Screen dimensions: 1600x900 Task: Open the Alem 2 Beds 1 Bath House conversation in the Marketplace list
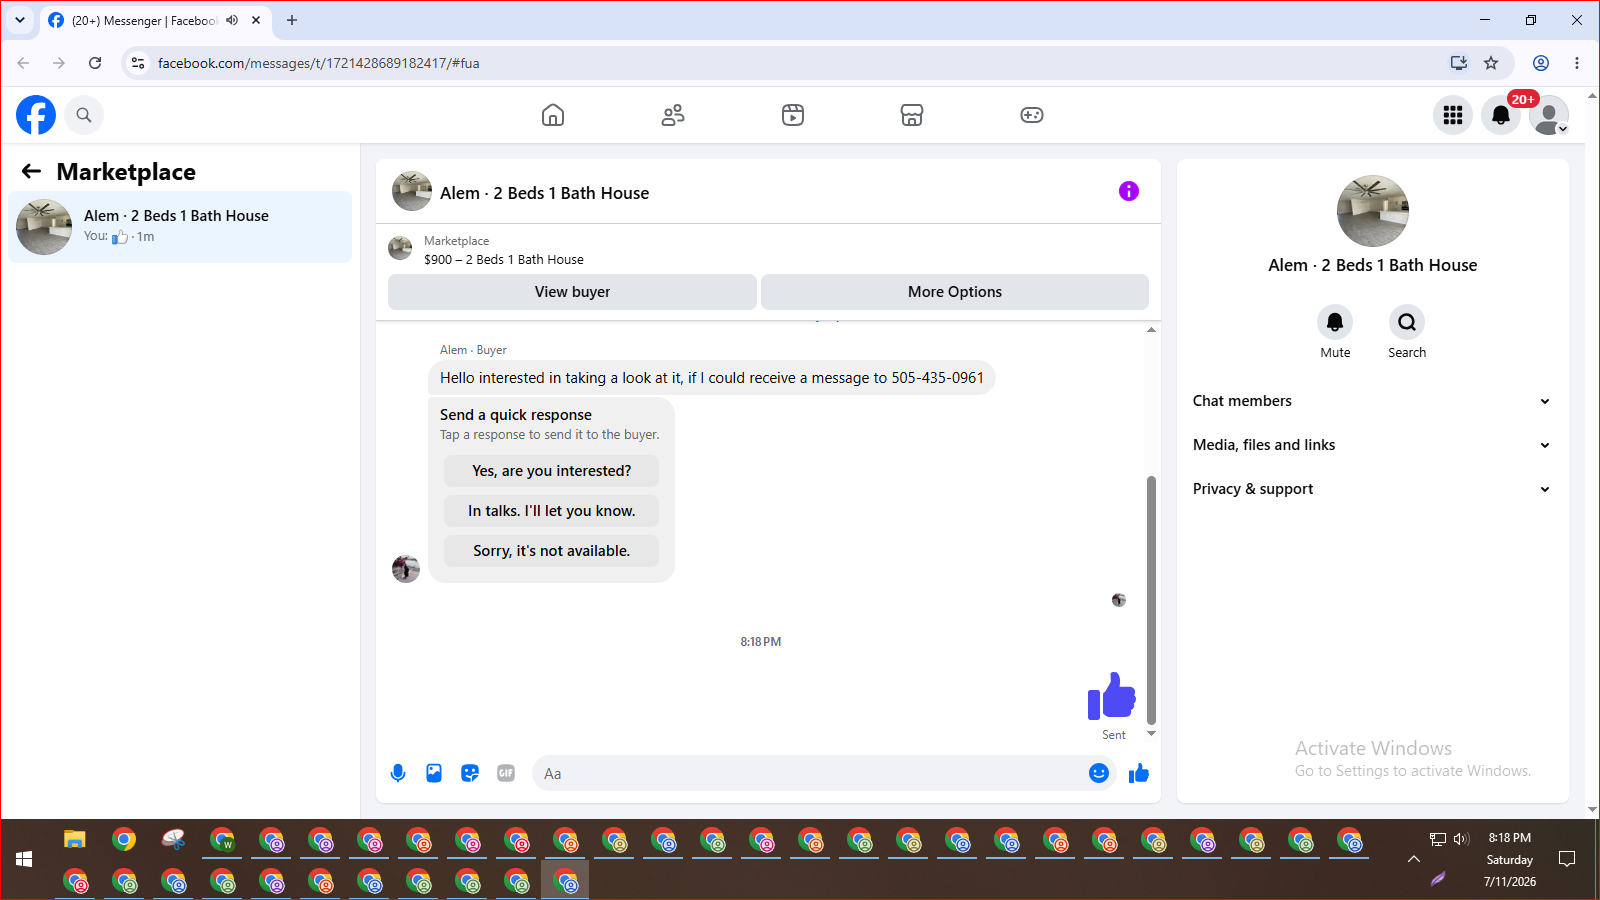click(x=180, y=227)
